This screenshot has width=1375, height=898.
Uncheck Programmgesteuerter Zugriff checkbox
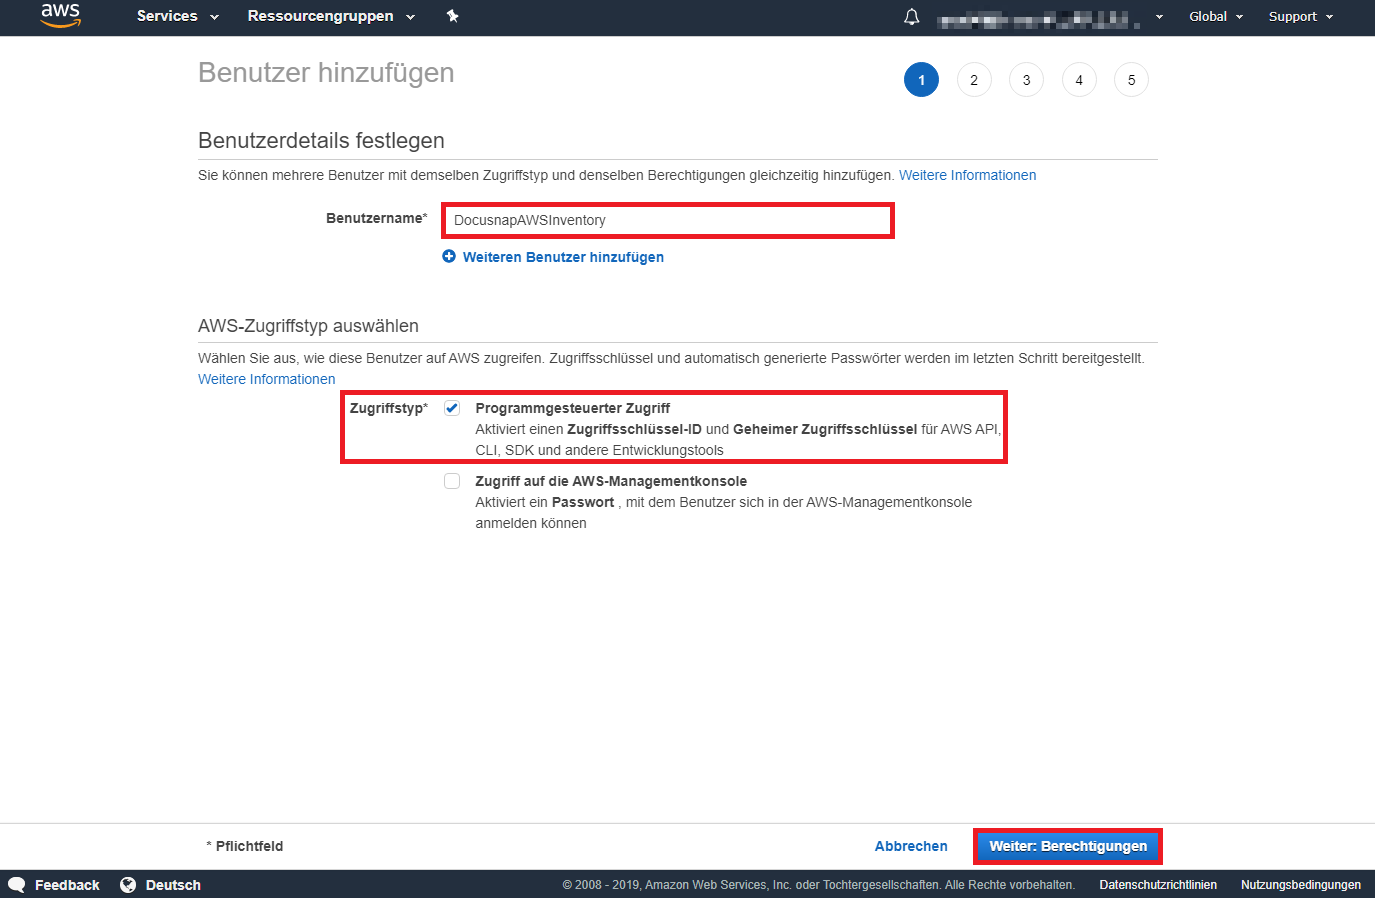point(452,408)
